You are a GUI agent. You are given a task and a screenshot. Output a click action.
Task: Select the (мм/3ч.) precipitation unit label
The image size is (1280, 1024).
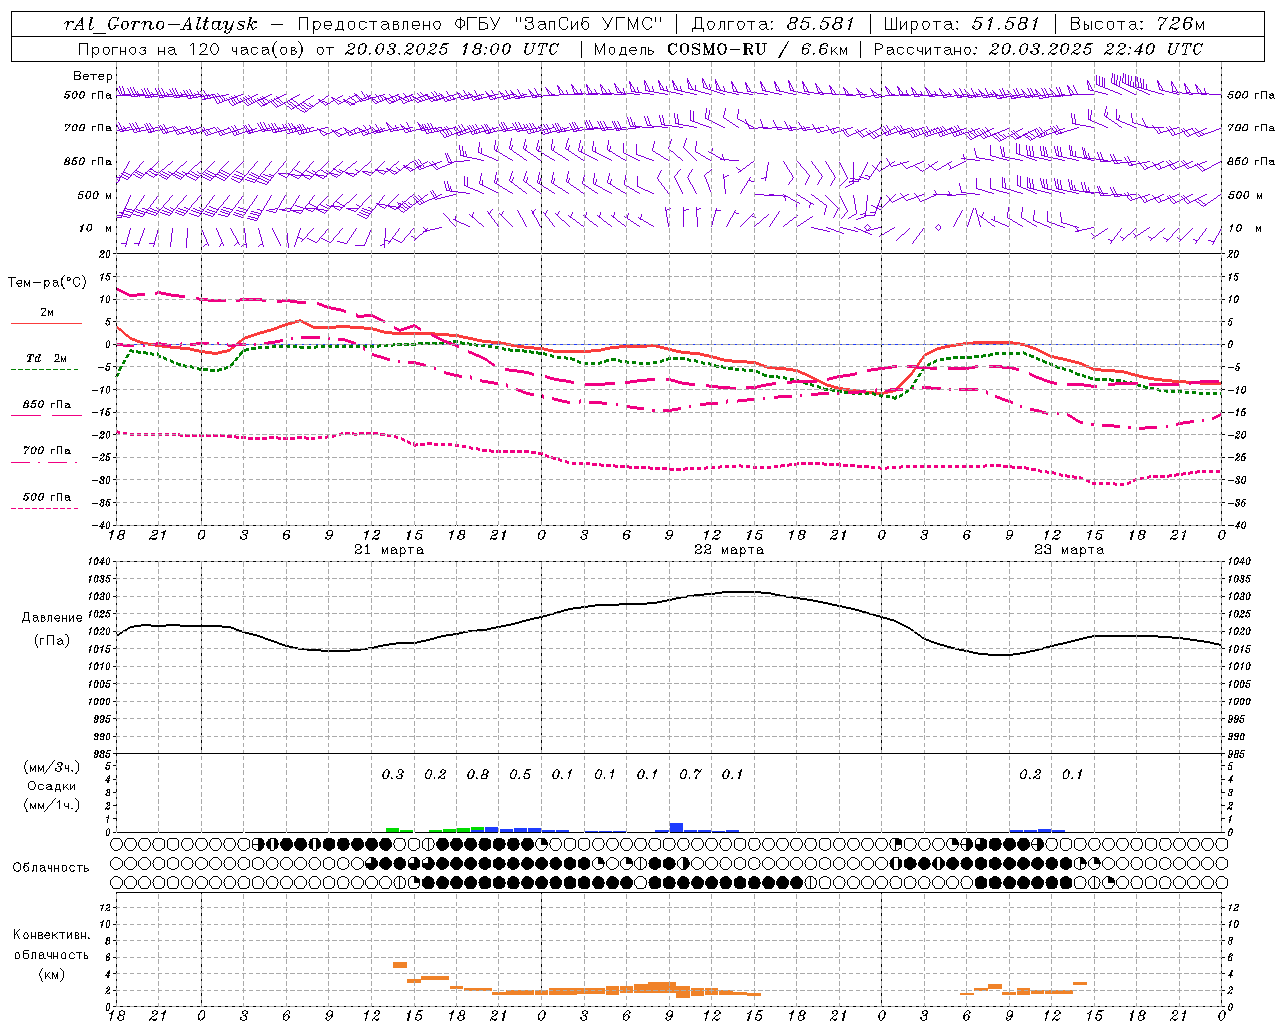click(52, 767)
